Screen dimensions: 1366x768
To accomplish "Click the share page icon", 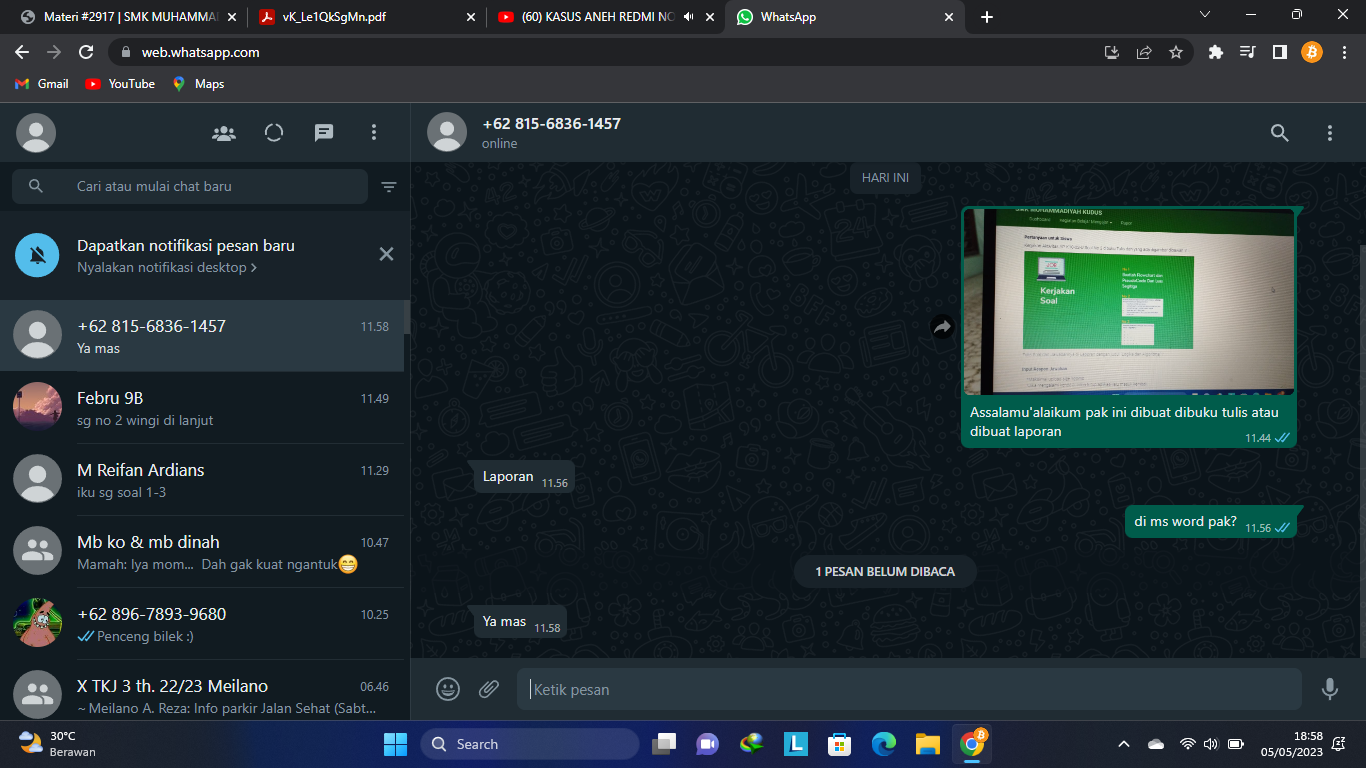I will (1144, 52).
